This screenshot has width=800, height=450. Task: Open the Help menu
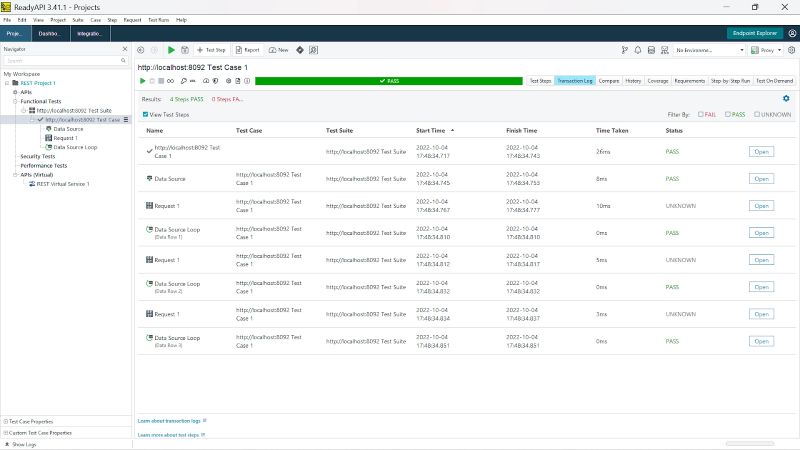click(181, 20)
